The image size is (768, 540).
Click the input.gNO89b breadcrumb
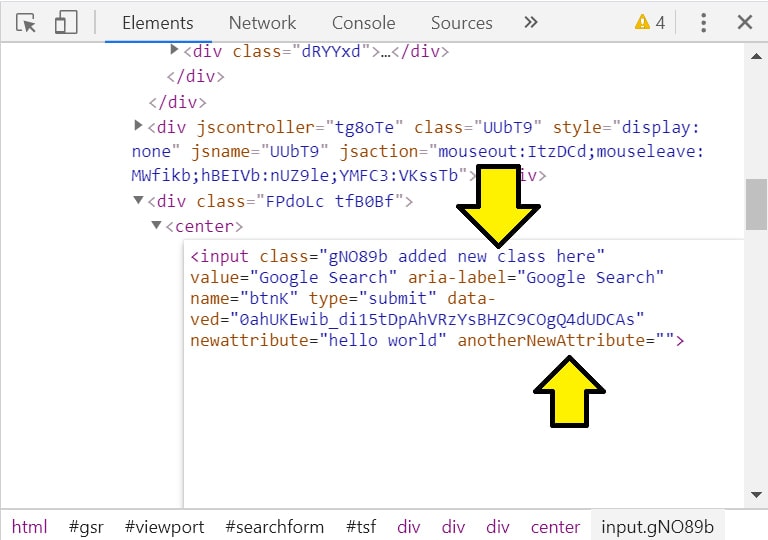656,527
